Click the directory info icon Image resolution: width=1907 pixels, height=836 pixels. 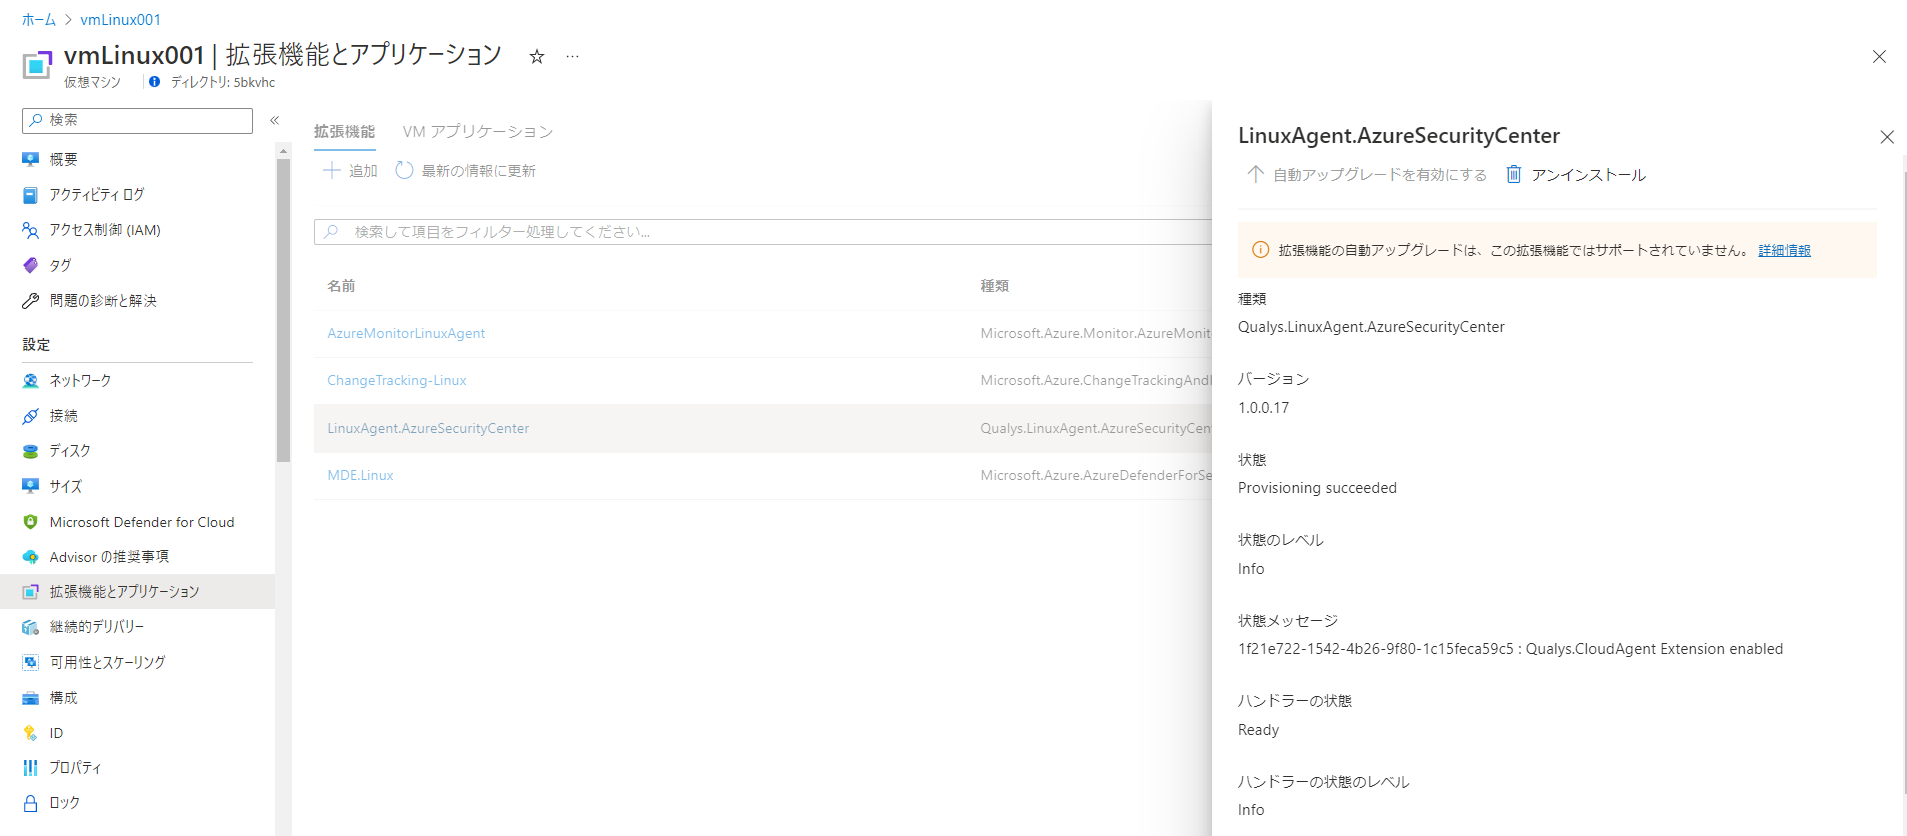(154, 82)
